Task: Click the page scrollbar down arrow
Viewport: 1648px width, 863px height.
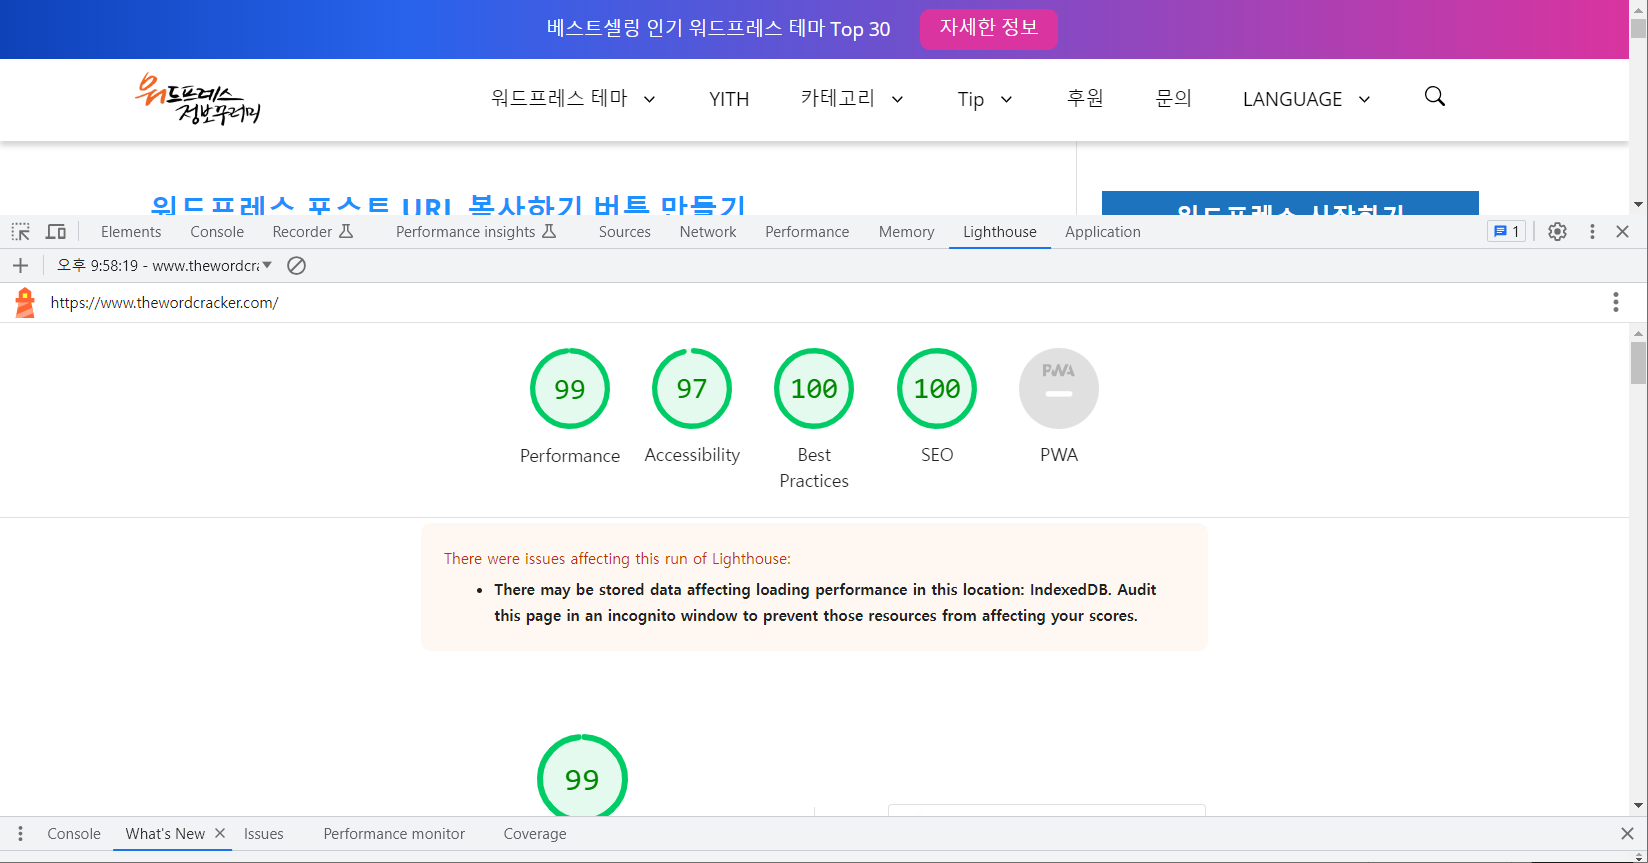Action: point(1638,205)
